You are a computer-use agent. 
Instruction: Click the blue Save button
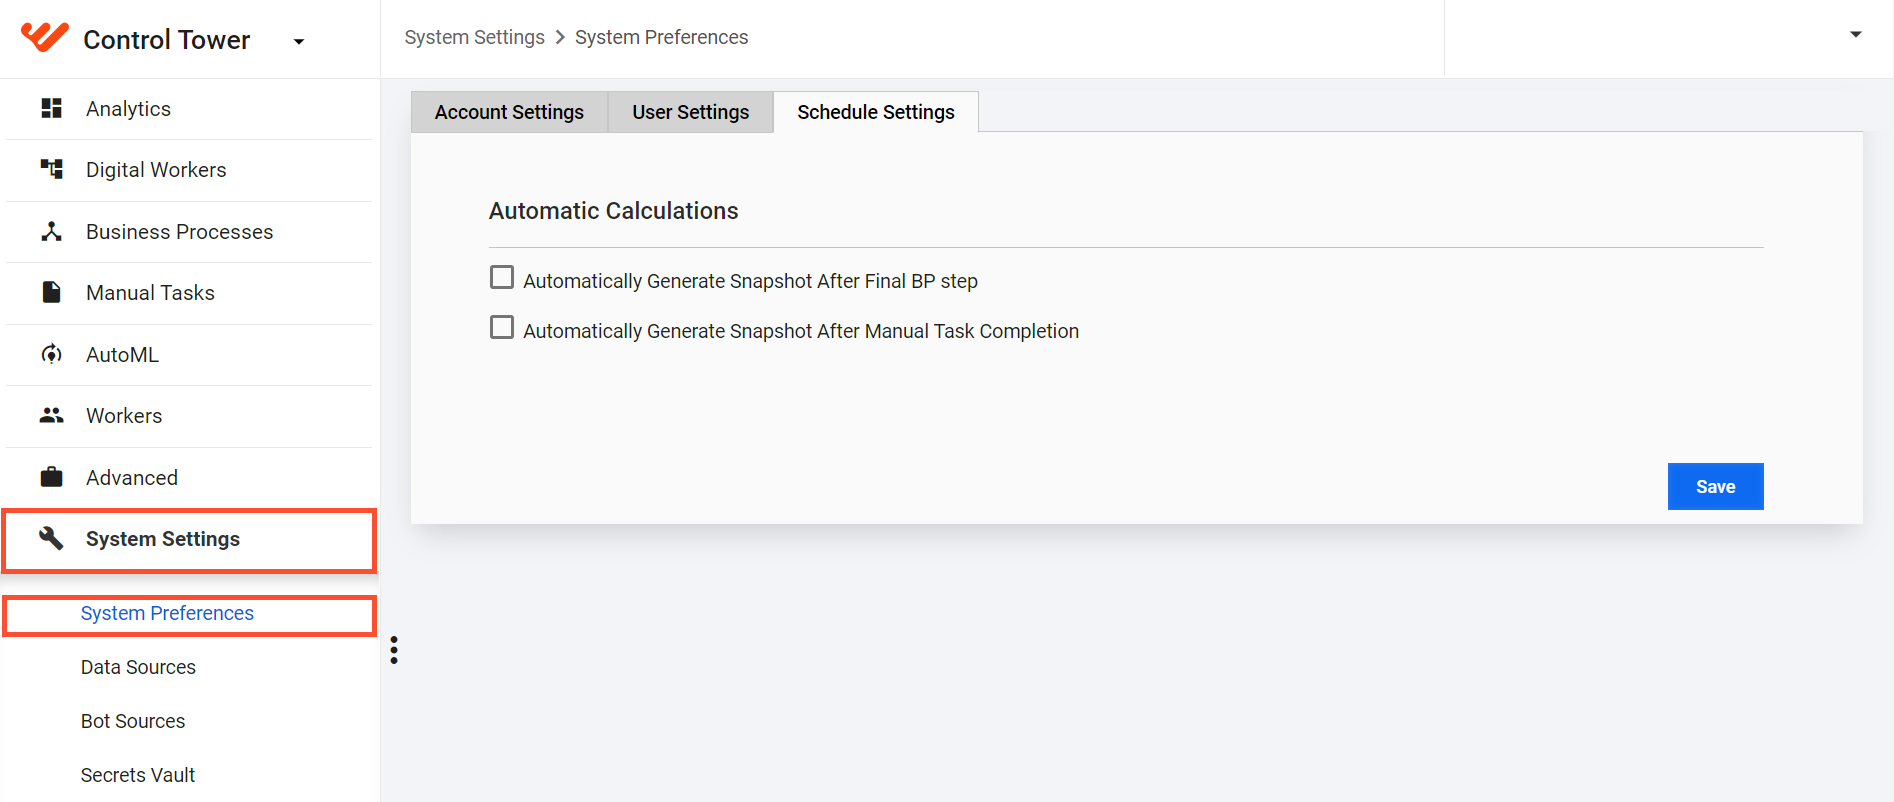coord(1715,486)
